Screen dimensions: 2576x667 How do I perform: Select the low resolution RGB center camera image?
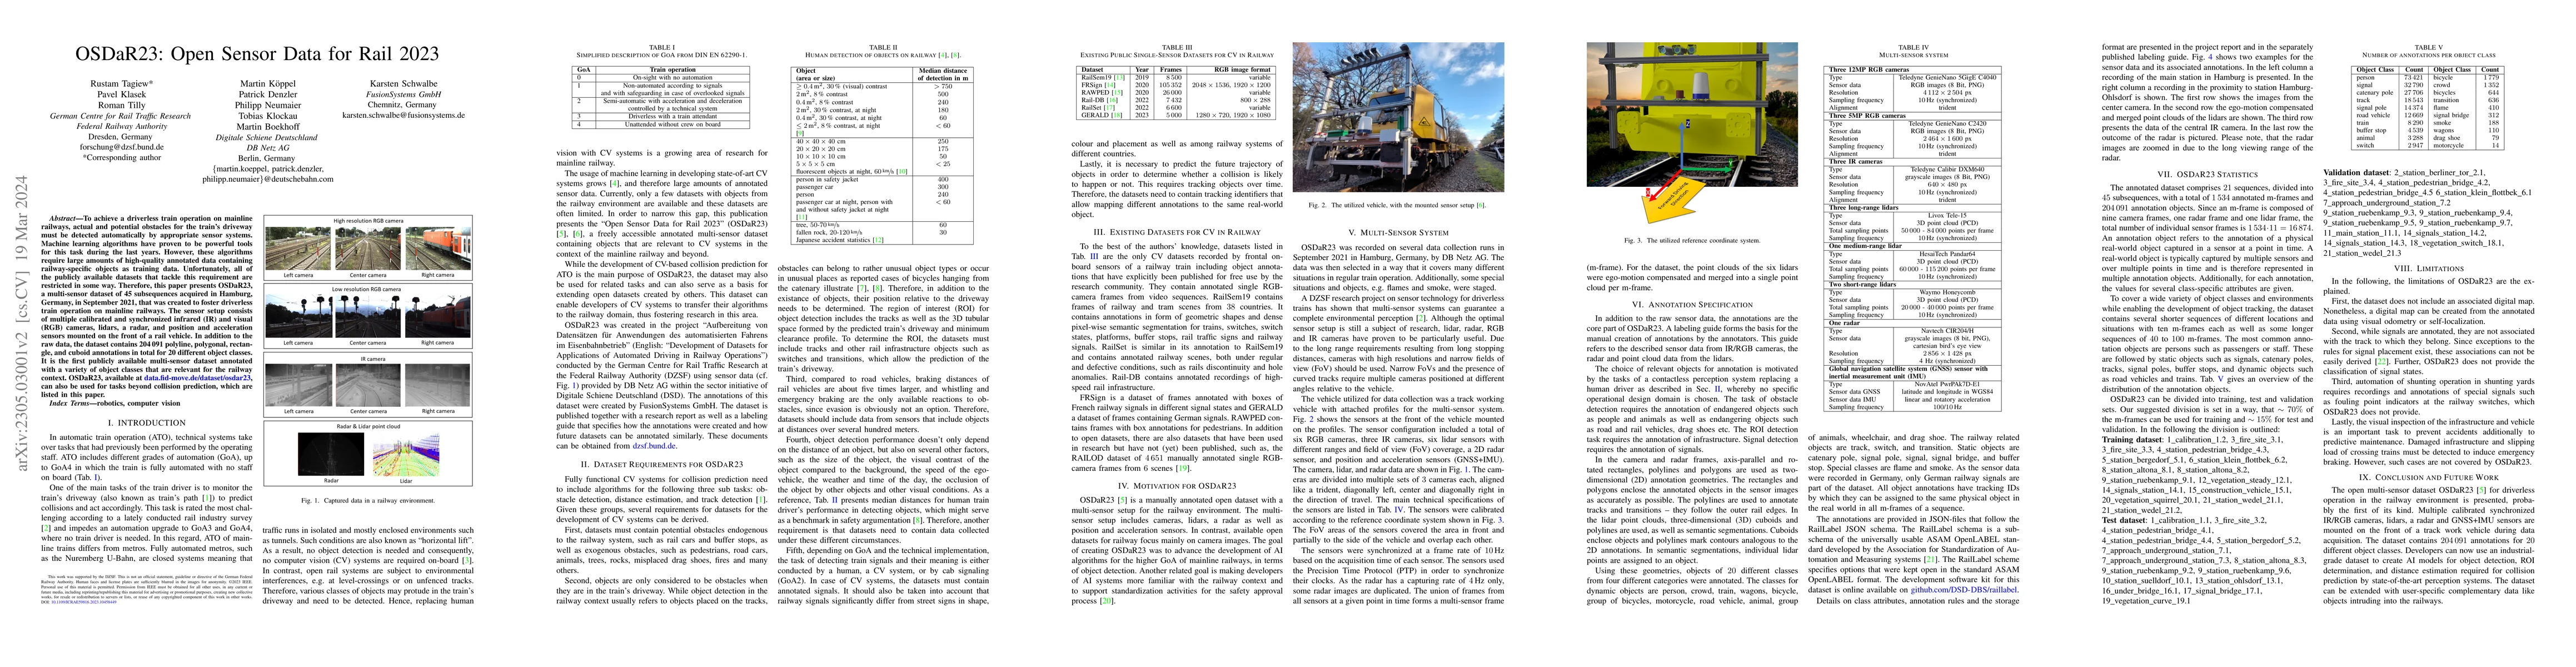click(x=367, y=315)
